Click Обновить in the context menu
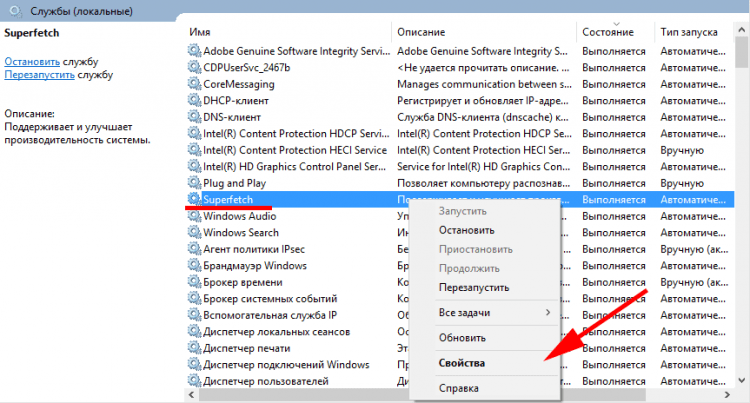750x403 pixels. point(462,338)
